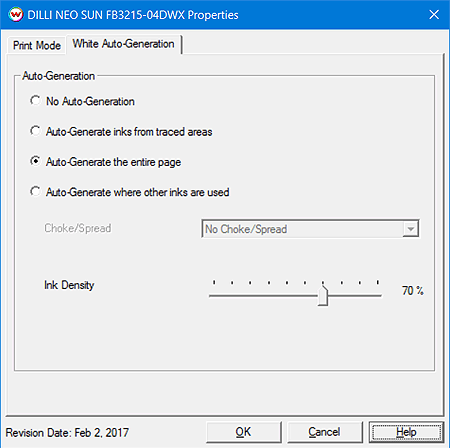
Task: Click the grayed-out Choke/Spread label
Action: coord(78,228)
